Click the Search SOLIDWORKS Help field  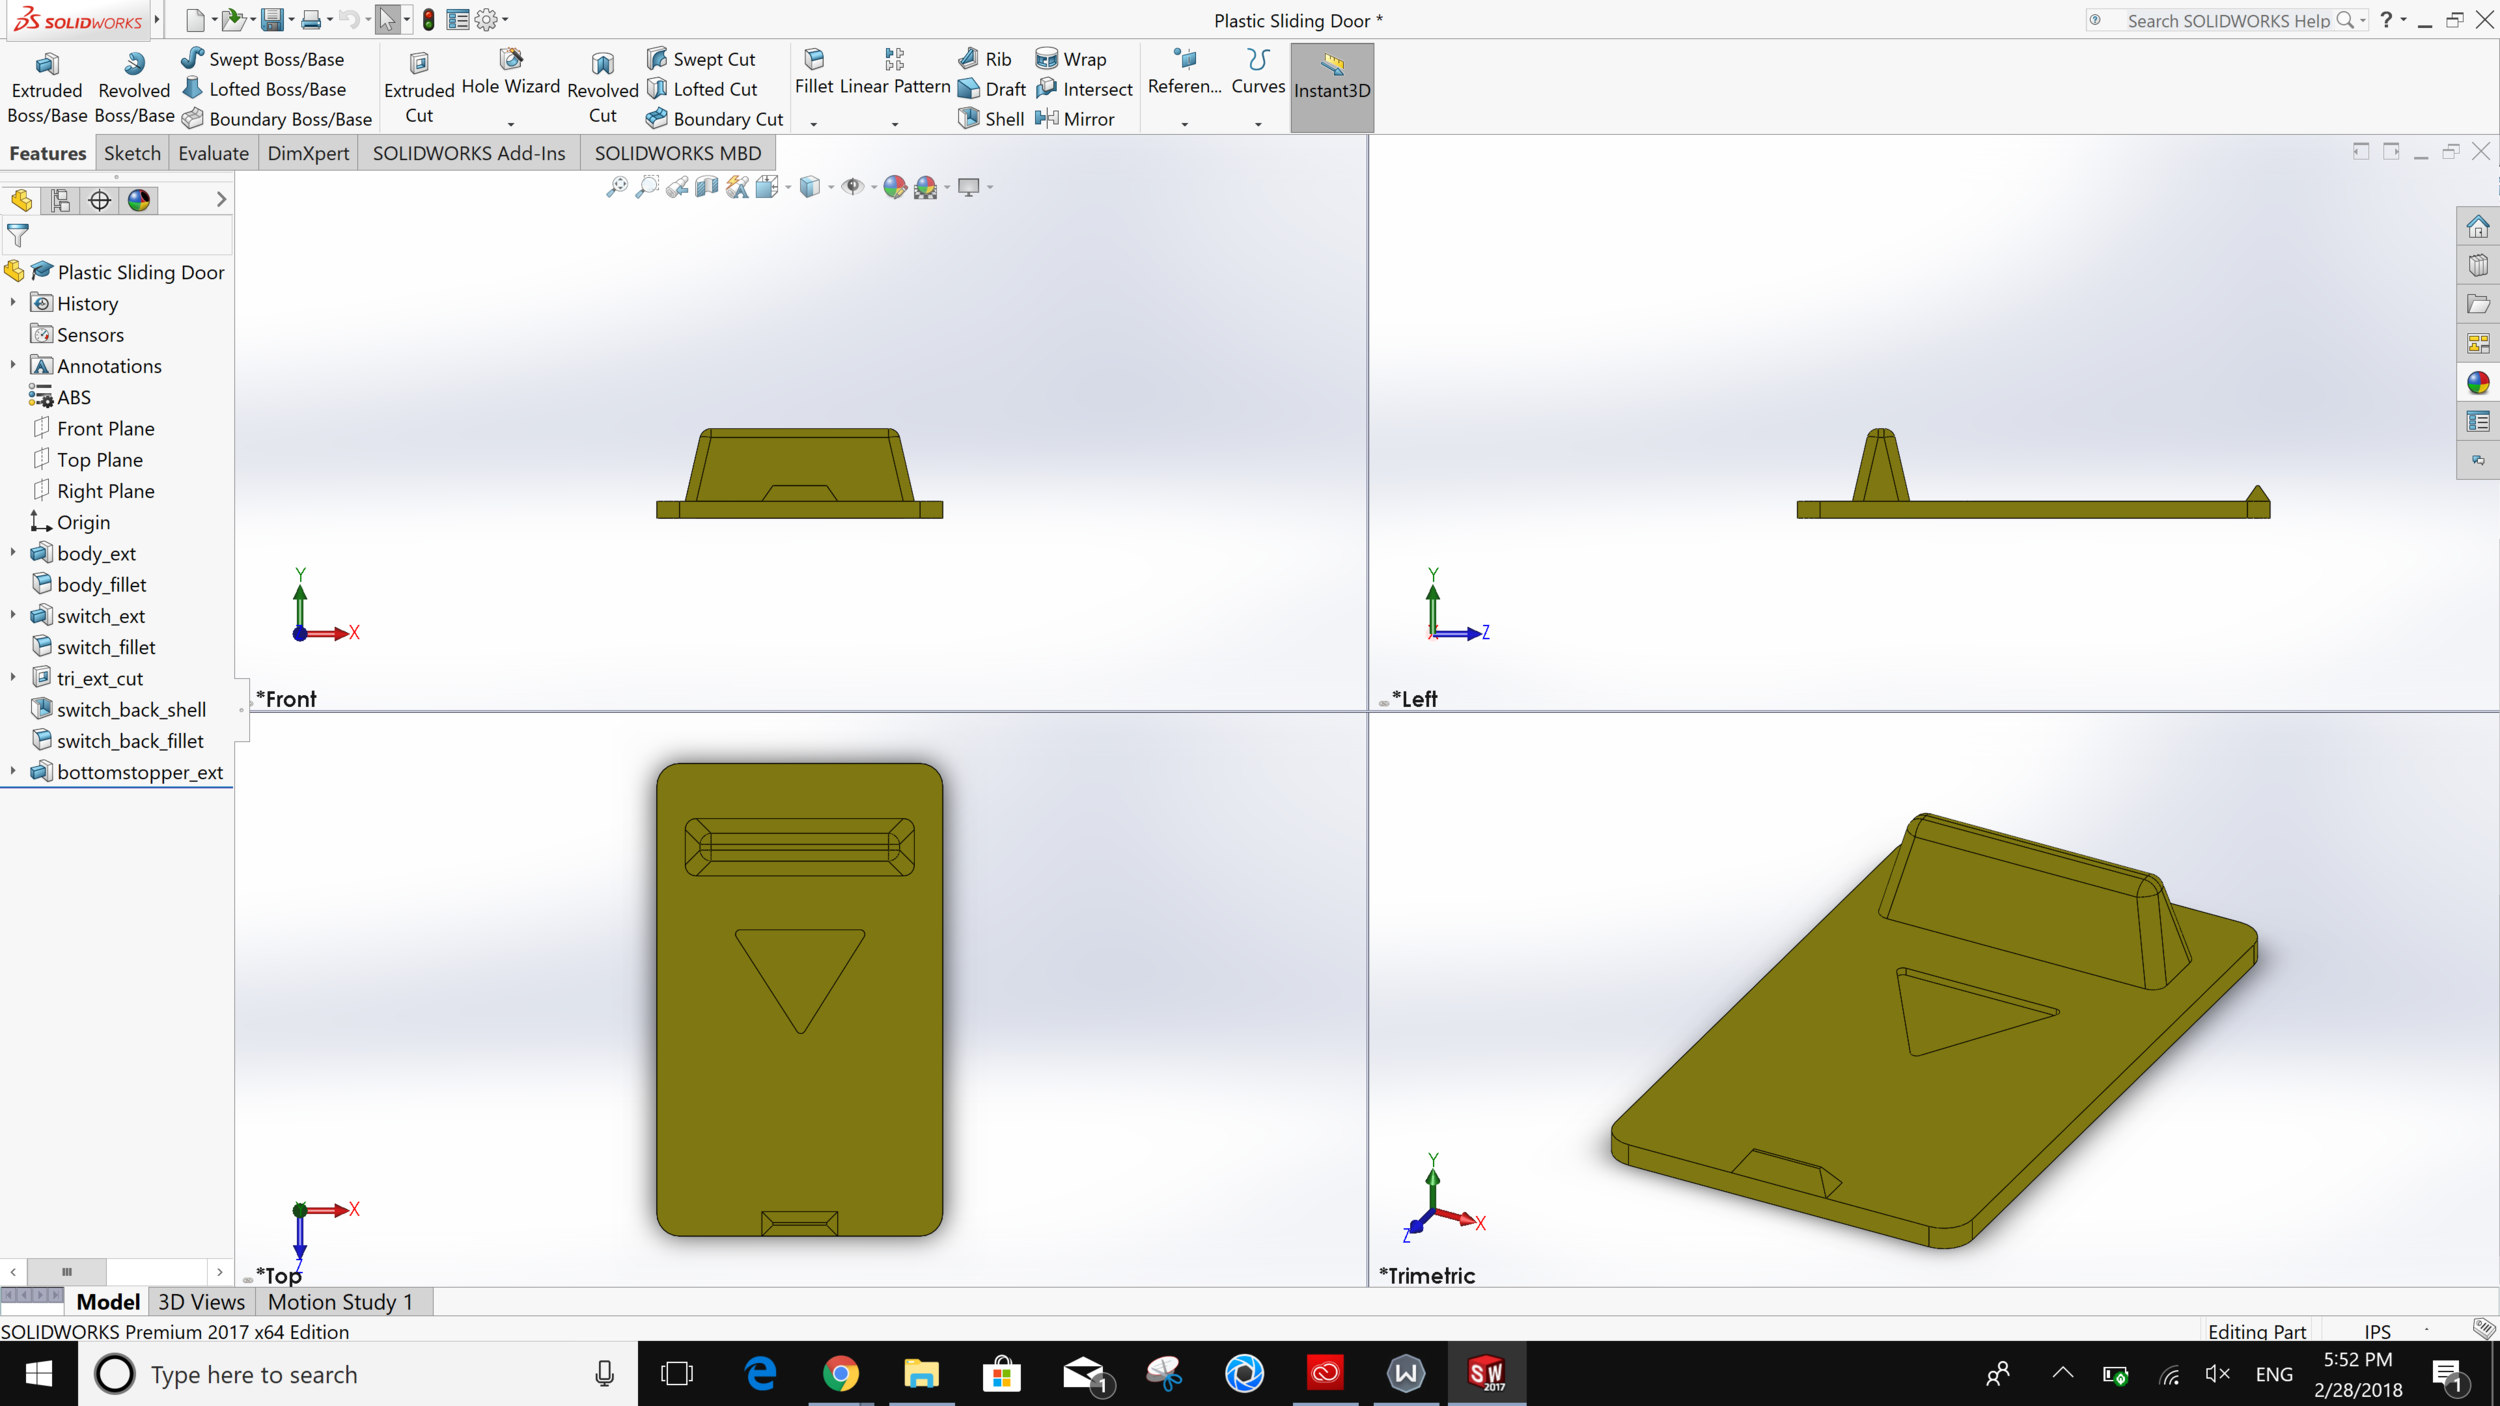coord(2227,20)
